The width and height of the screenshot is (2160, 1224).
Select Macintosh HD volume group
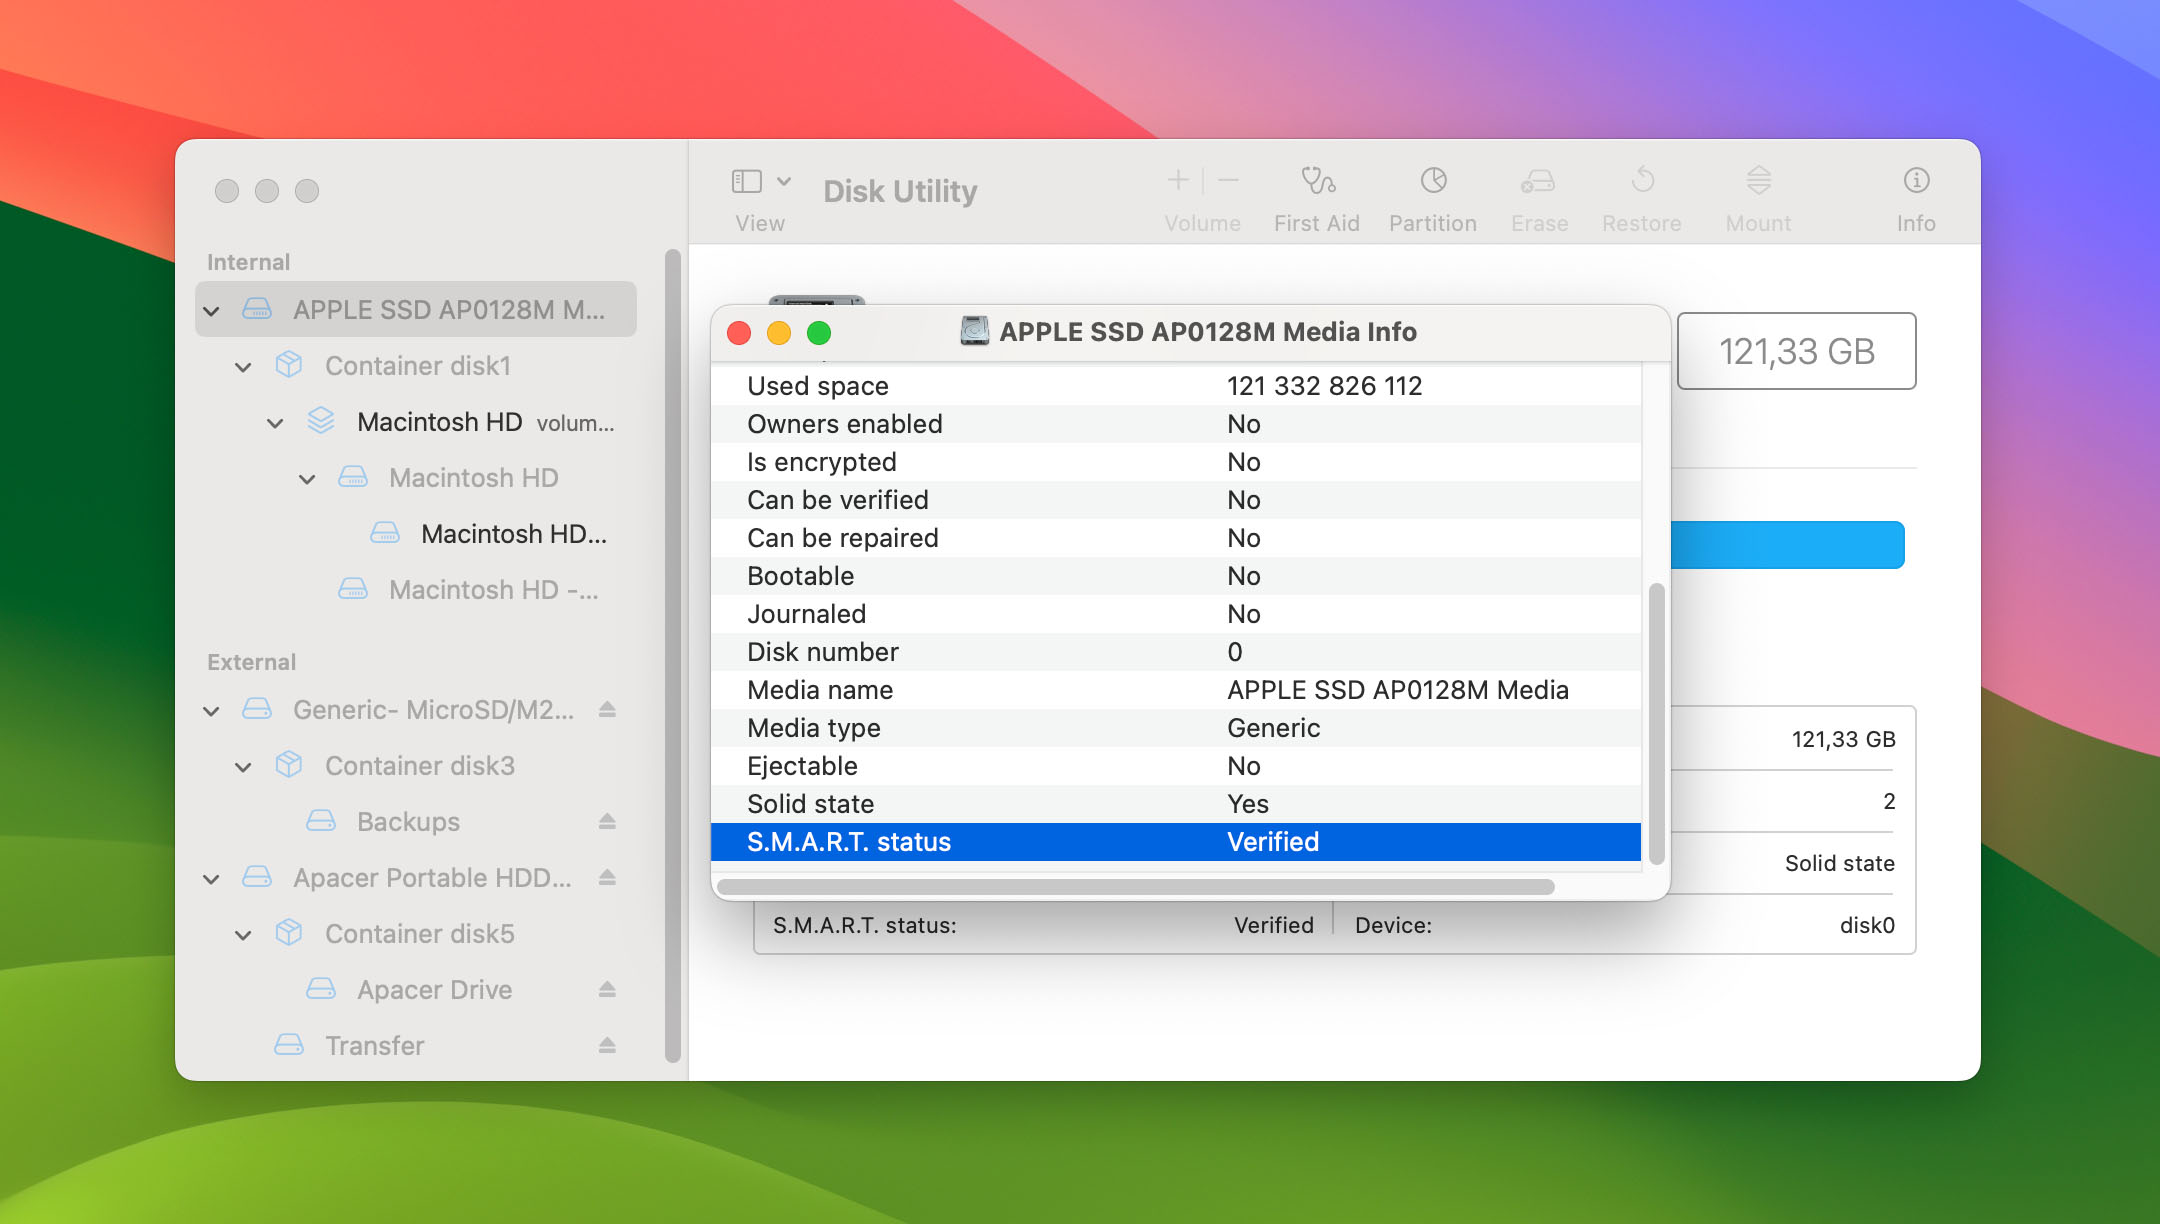(x=440, y=422)
